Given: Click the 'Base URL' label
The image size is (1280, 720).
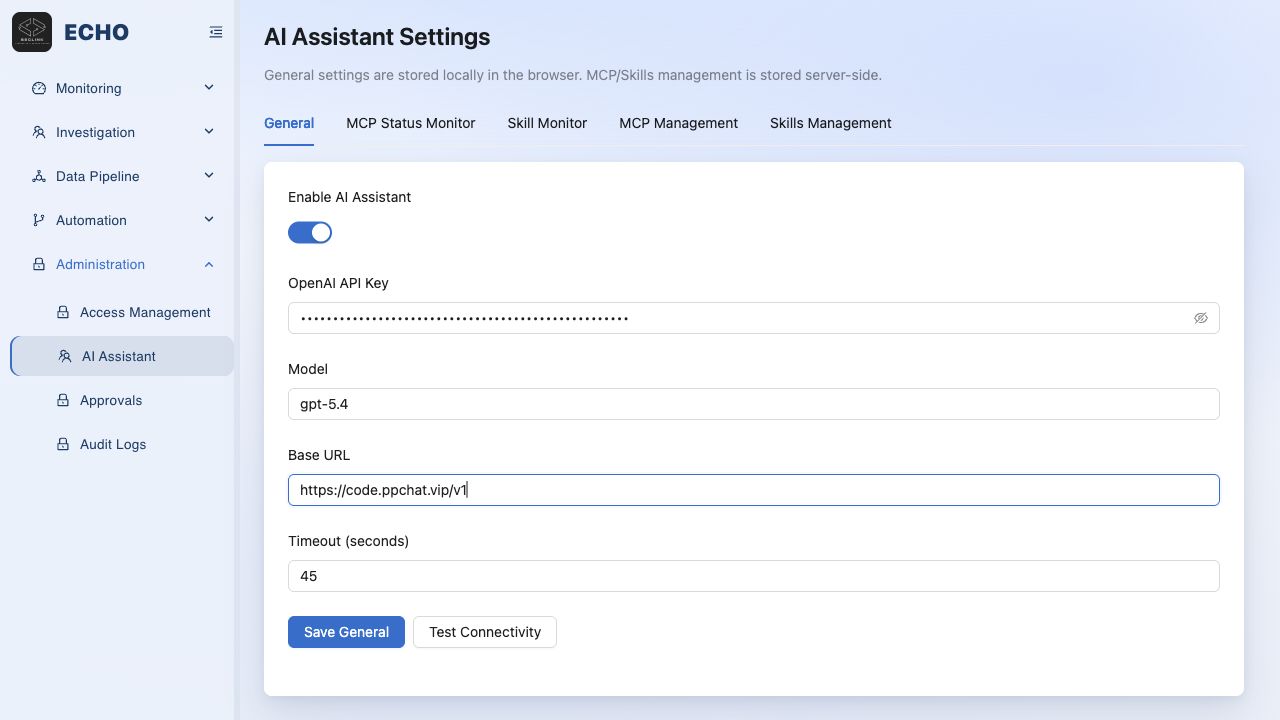Looking at the screenshot, I should point(319,455).
